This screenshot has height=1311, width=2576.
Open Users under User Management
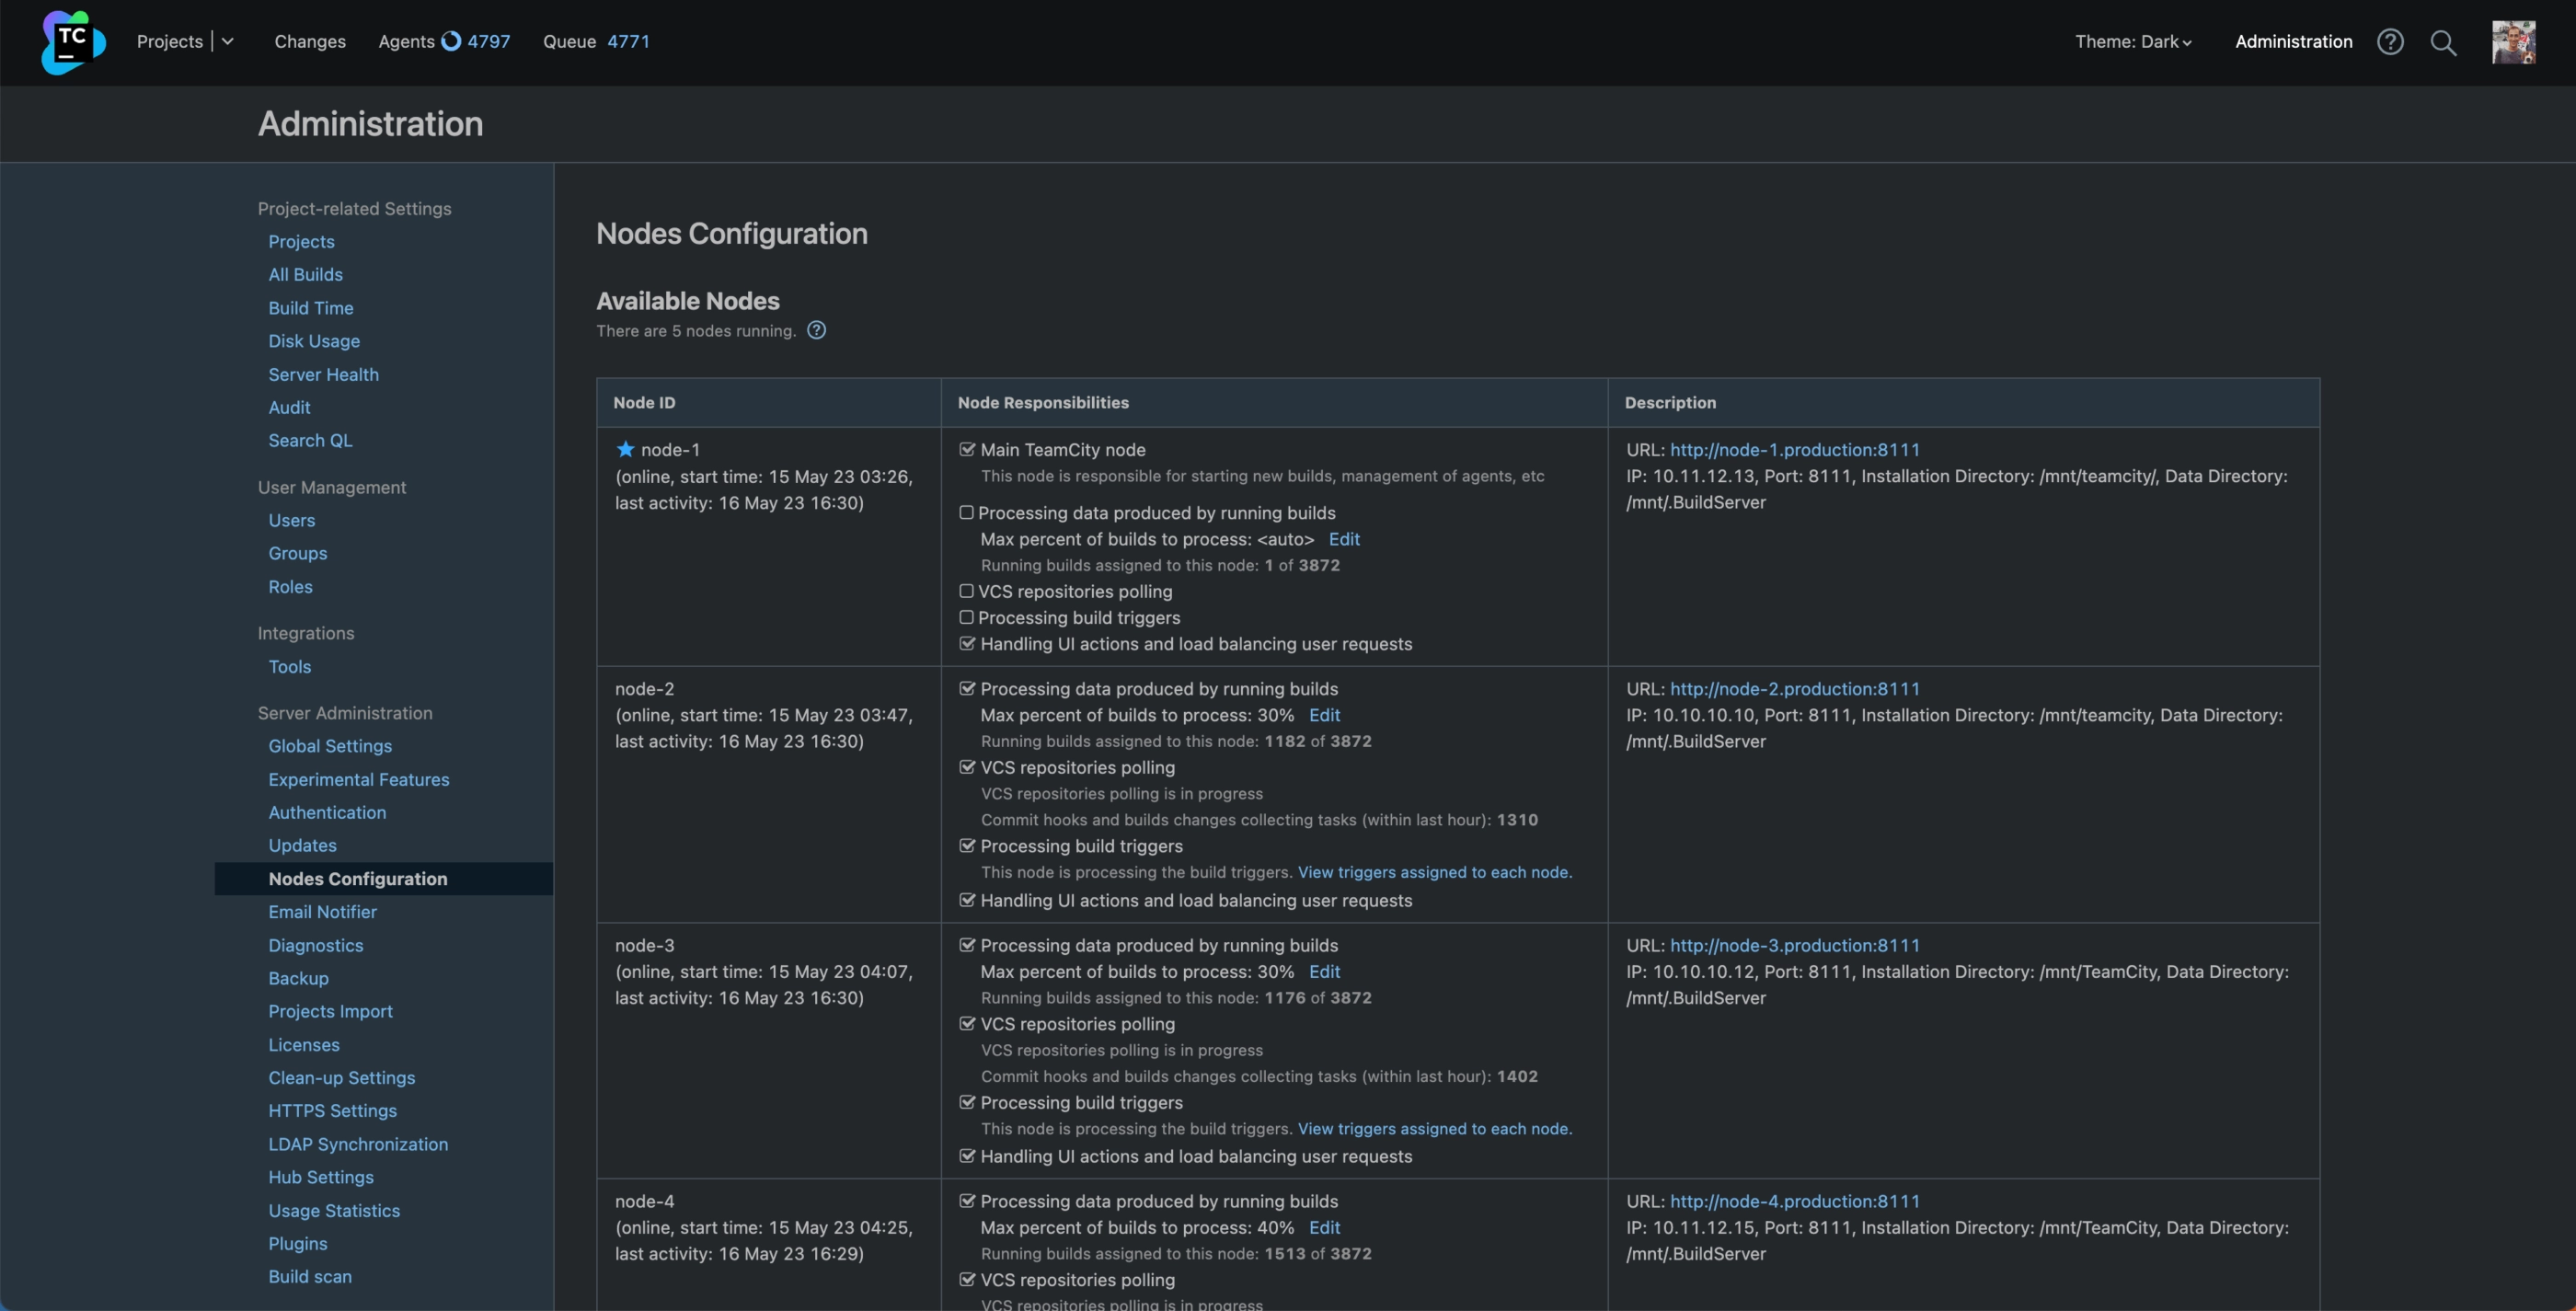click(291, 520)
